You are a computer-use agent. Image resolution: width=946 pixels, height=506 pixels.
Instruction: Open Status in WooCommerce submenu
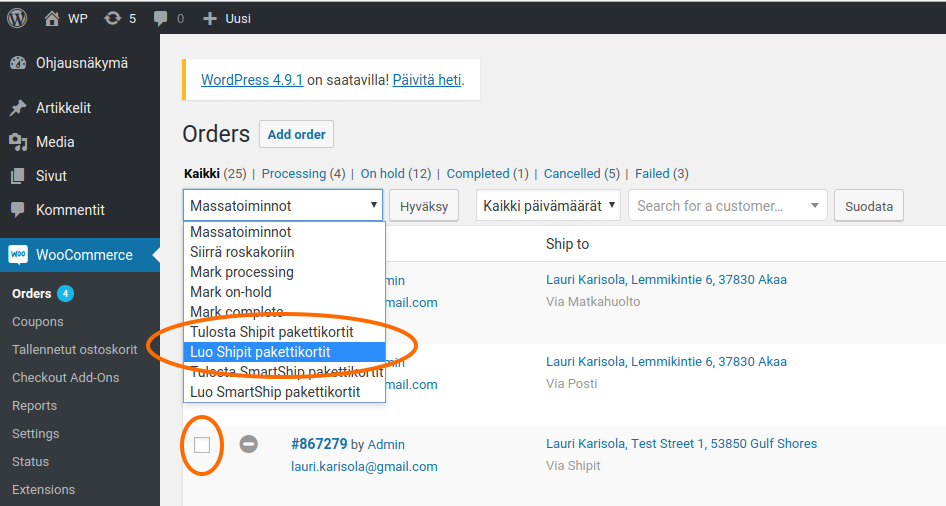coord(30,462)
